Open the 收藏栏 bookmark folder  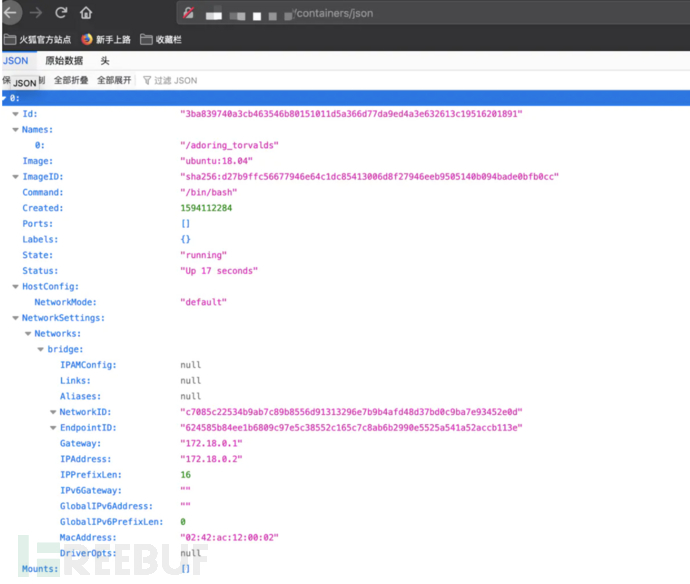pyautogui.click(x=161, y=40)
